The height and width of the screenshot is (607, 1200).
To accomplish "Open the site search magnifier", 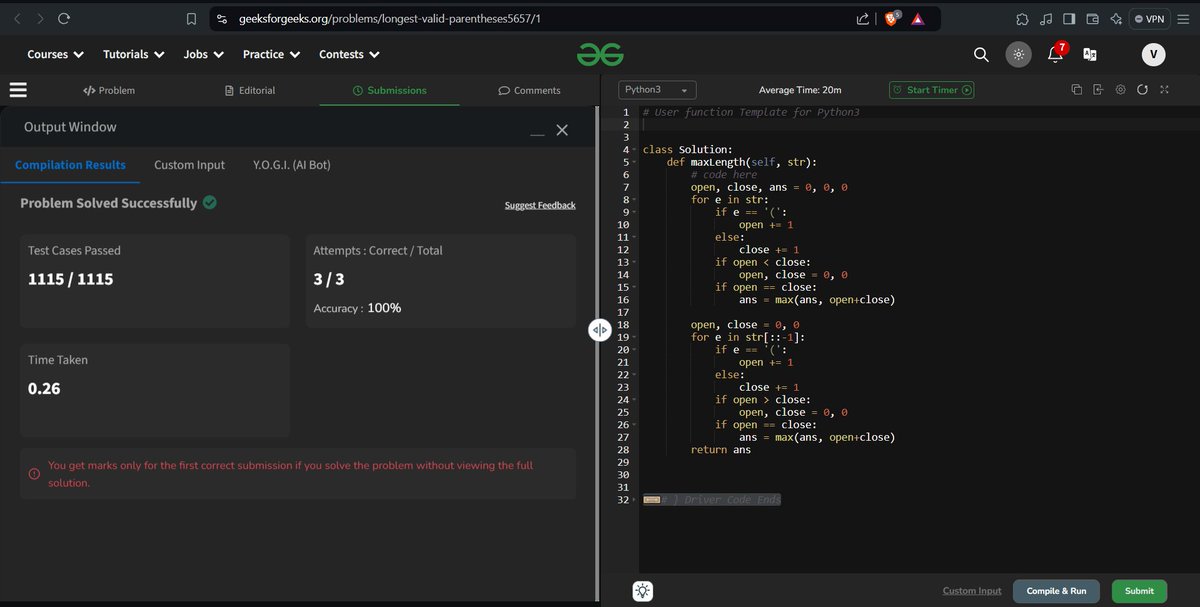I will [981, 55].
